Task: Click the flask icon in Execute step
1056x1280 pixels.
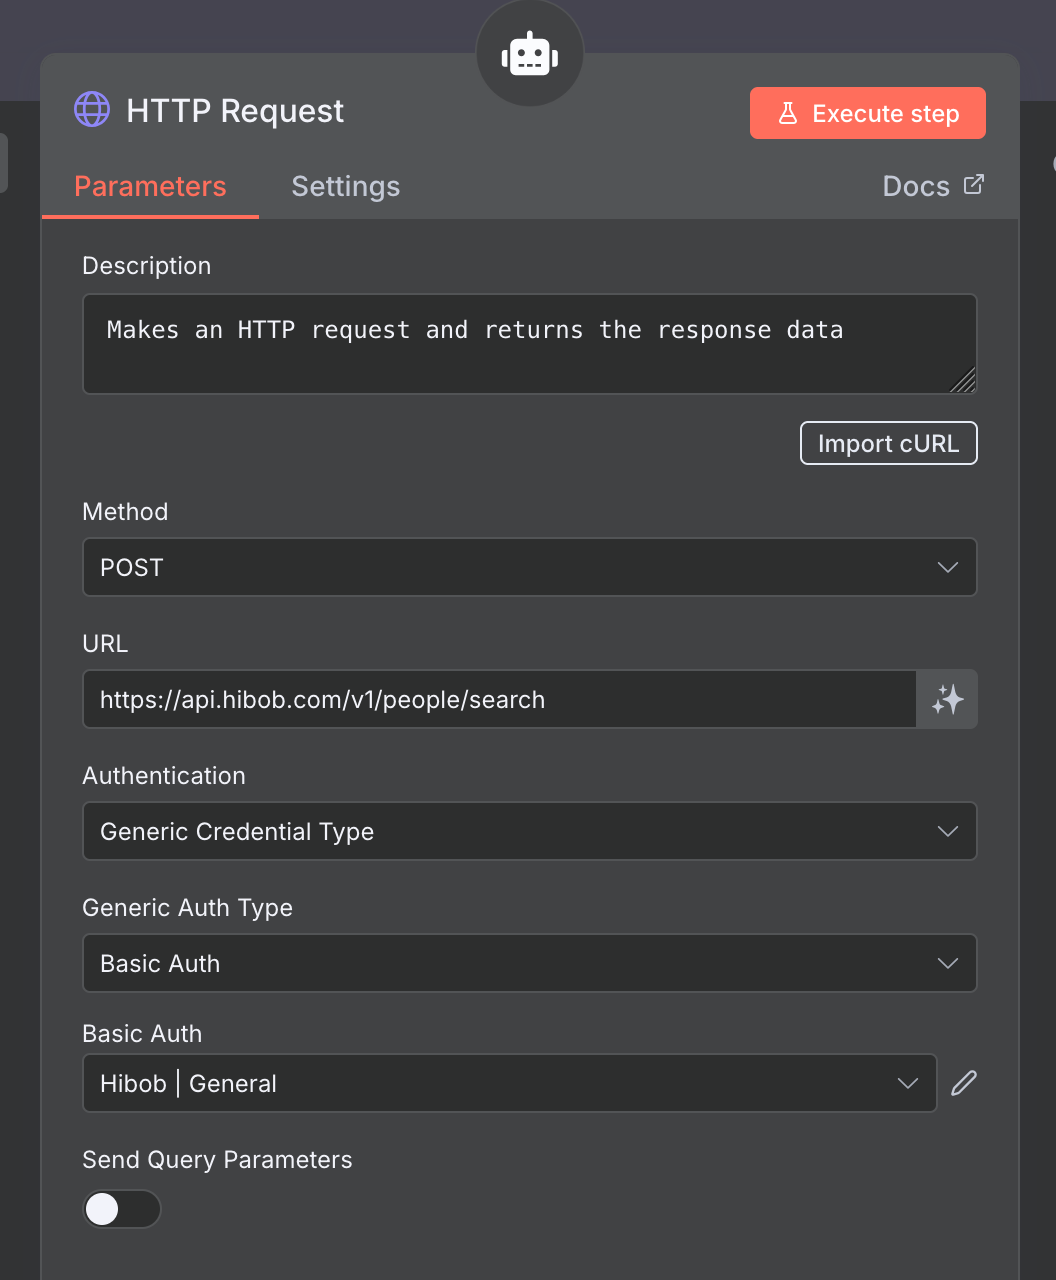Action: pyautogui.click(x=788, y=114)
